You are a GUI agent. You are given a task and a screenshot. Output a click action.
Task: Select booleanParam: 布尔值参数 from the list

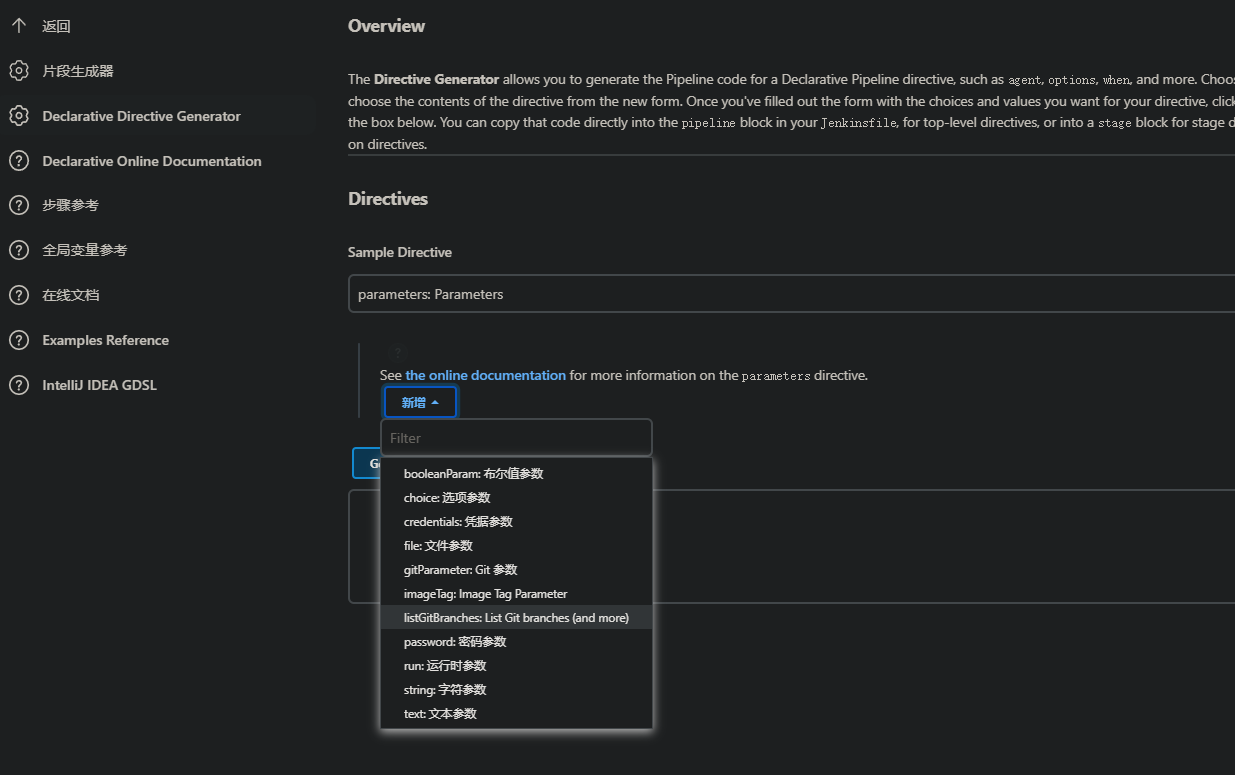473,474
